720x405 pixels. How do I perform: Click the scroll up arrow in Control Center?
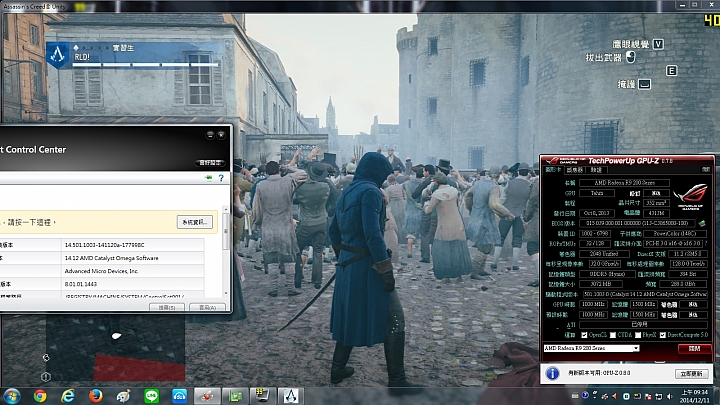[225, 209]
